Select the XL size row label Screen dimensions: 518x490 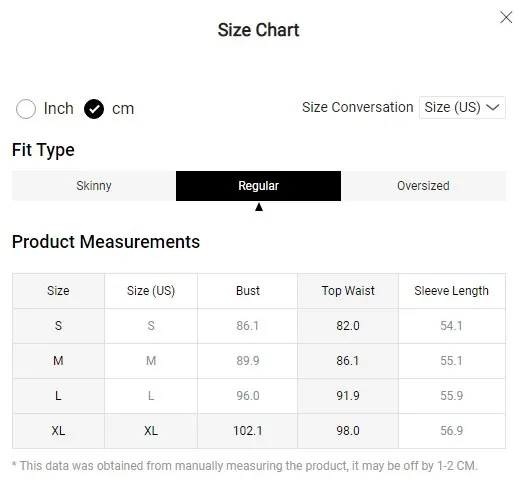(x=58, y=431)
